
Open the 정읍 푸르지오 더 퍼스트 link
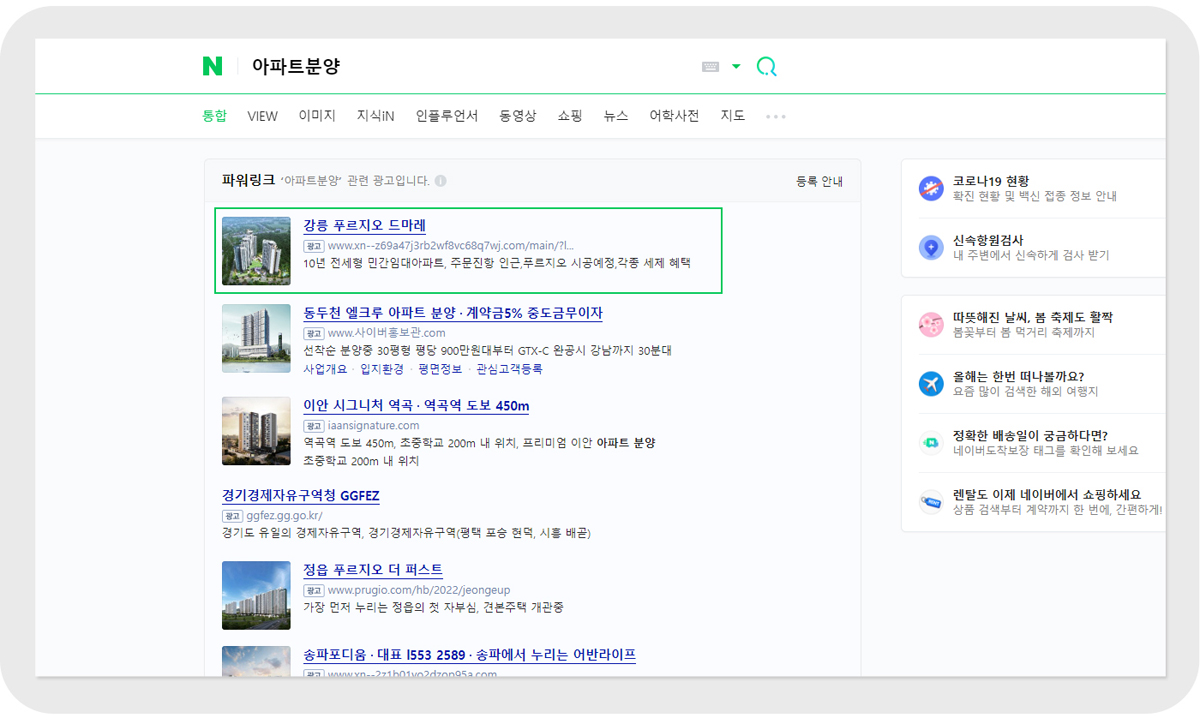(x=373, y=569)
